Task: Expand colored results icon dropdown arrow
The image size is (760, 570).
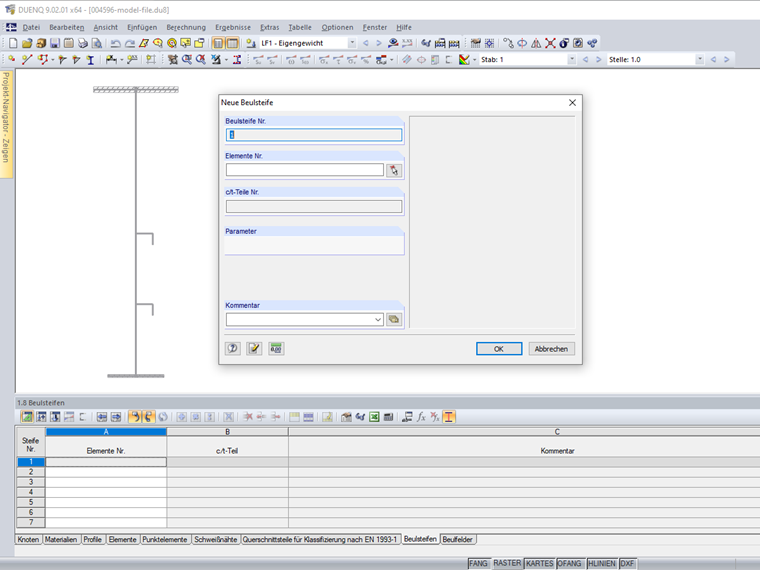Action: pos(474,60)
